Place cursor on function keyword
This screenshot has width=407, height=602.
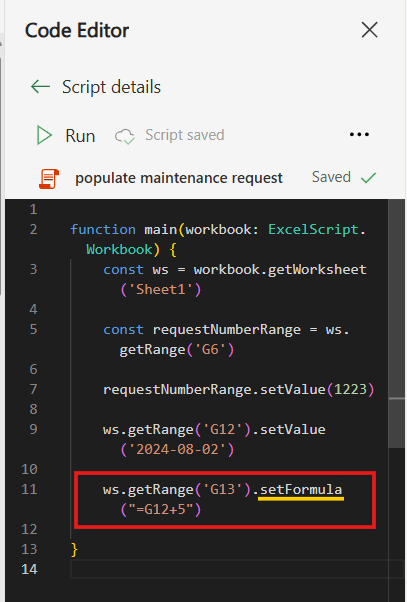103,230
